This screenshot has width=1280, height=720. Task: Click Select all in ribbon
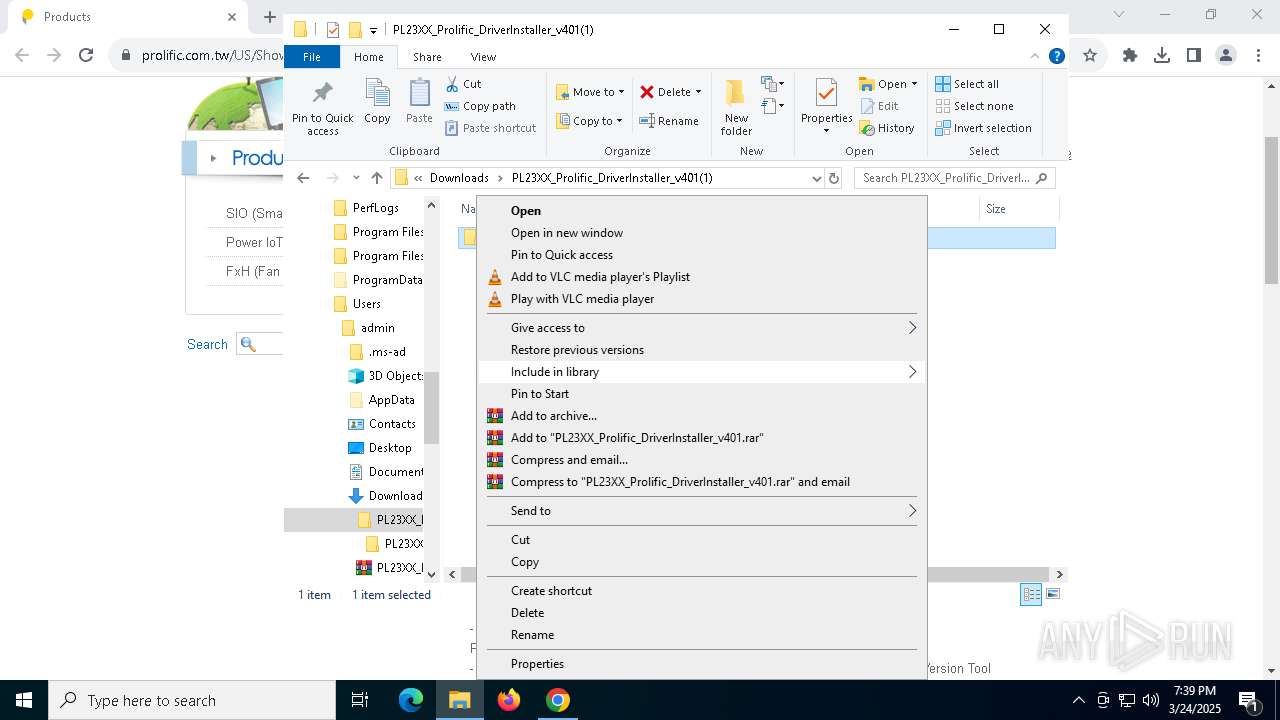click(967, 84)
